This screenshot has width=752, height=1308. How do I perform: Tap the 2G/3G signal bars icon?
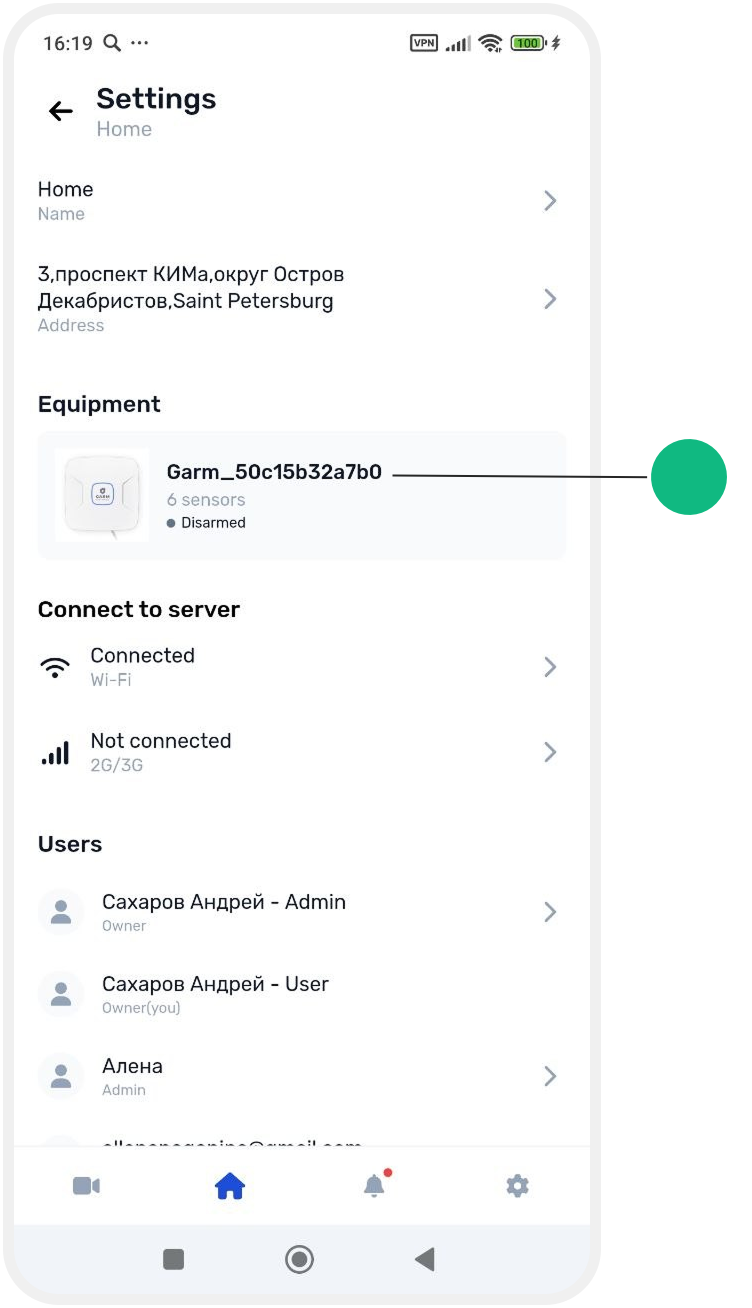[x=55, y=752]
